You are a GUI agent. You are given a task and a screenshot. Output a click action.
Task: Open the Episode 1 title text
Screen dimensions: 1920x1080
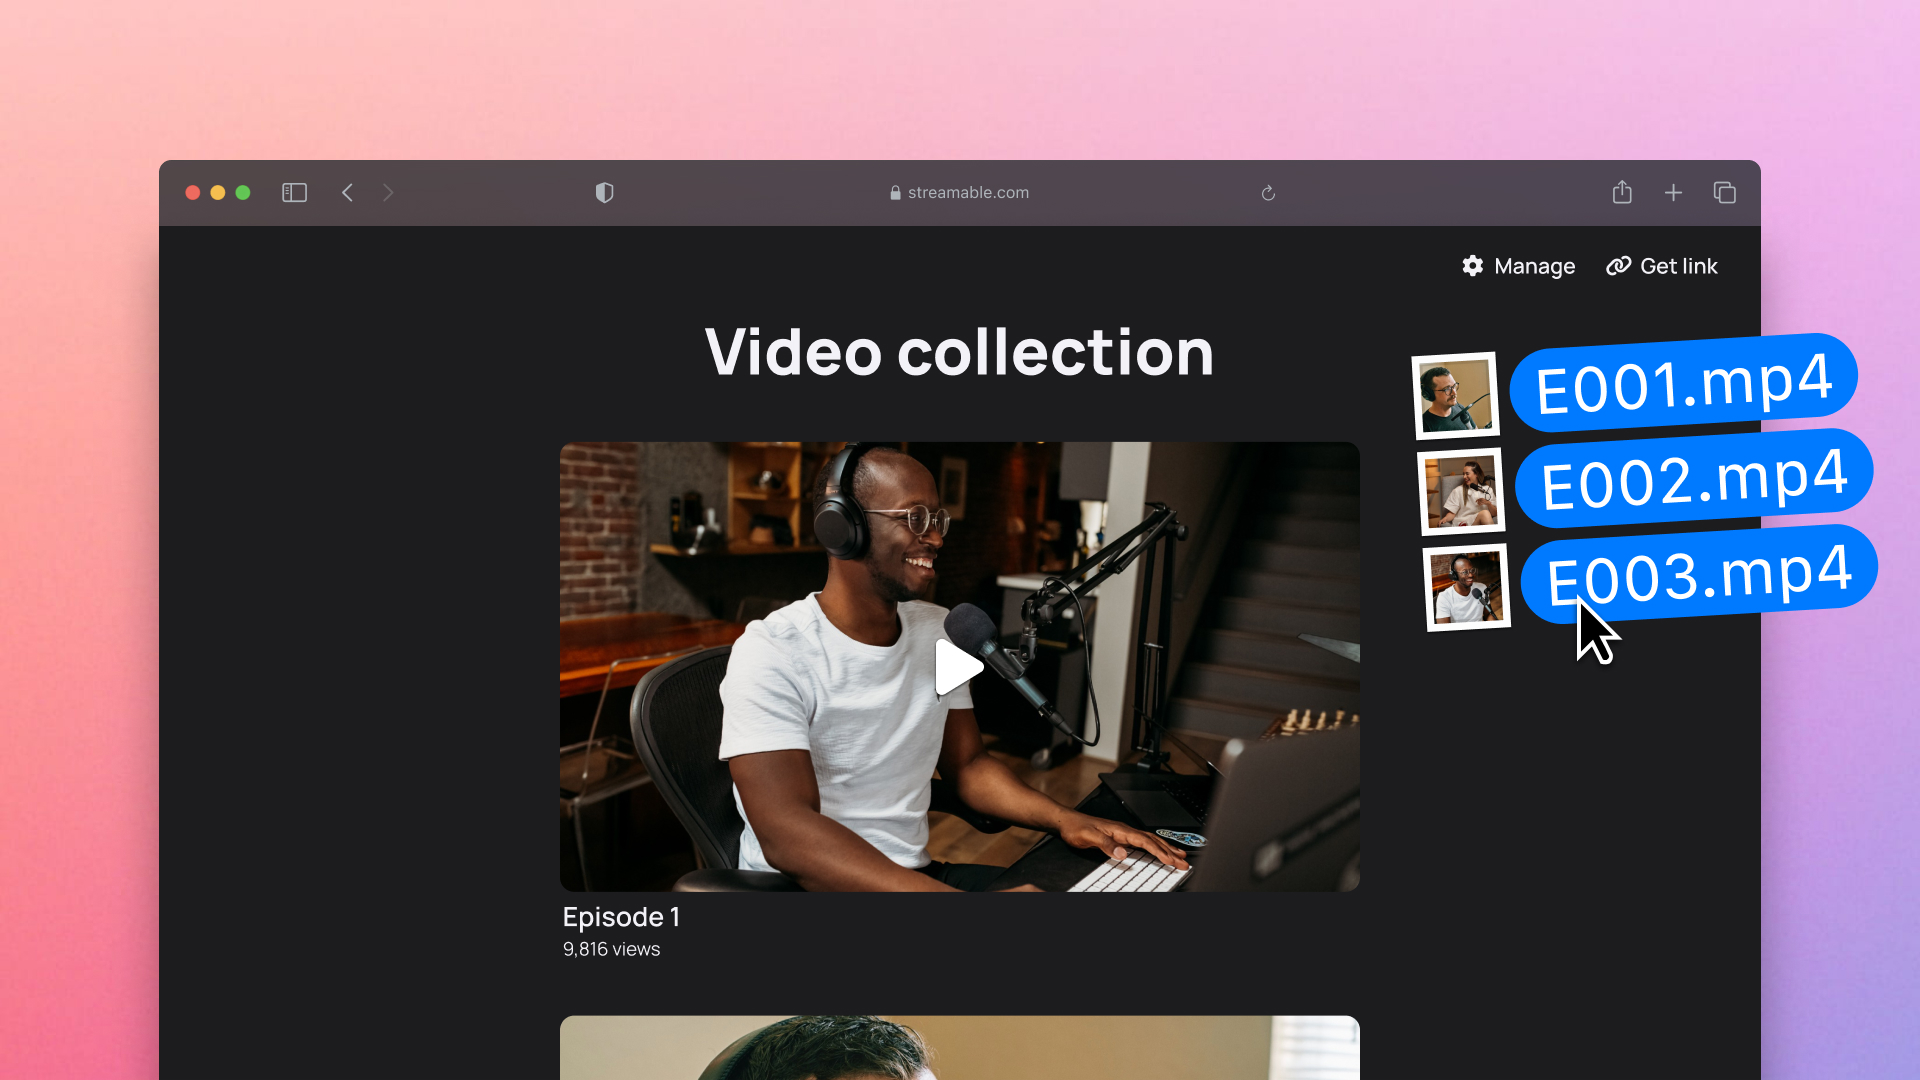[621, 917]
